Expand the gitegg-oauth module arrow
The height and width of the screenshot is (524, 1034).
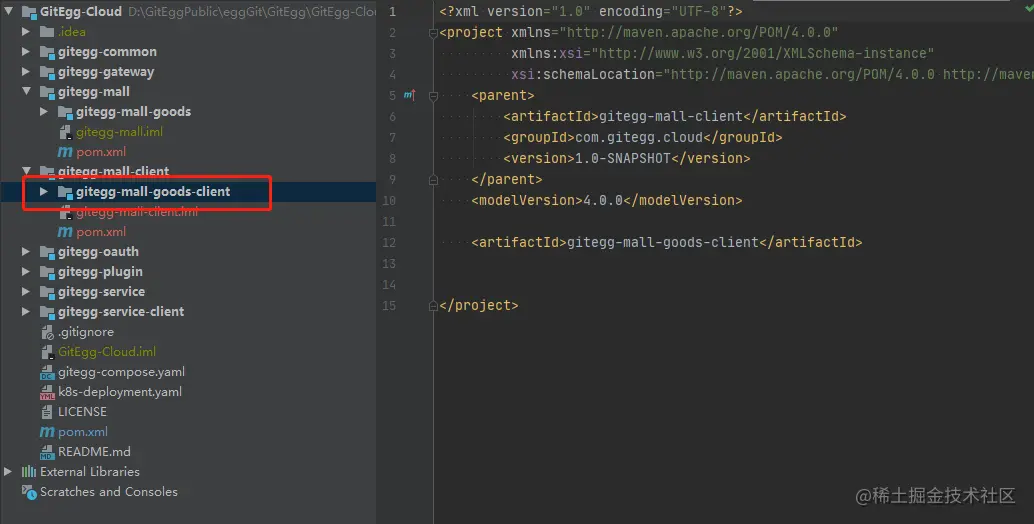tap(26, 251)
